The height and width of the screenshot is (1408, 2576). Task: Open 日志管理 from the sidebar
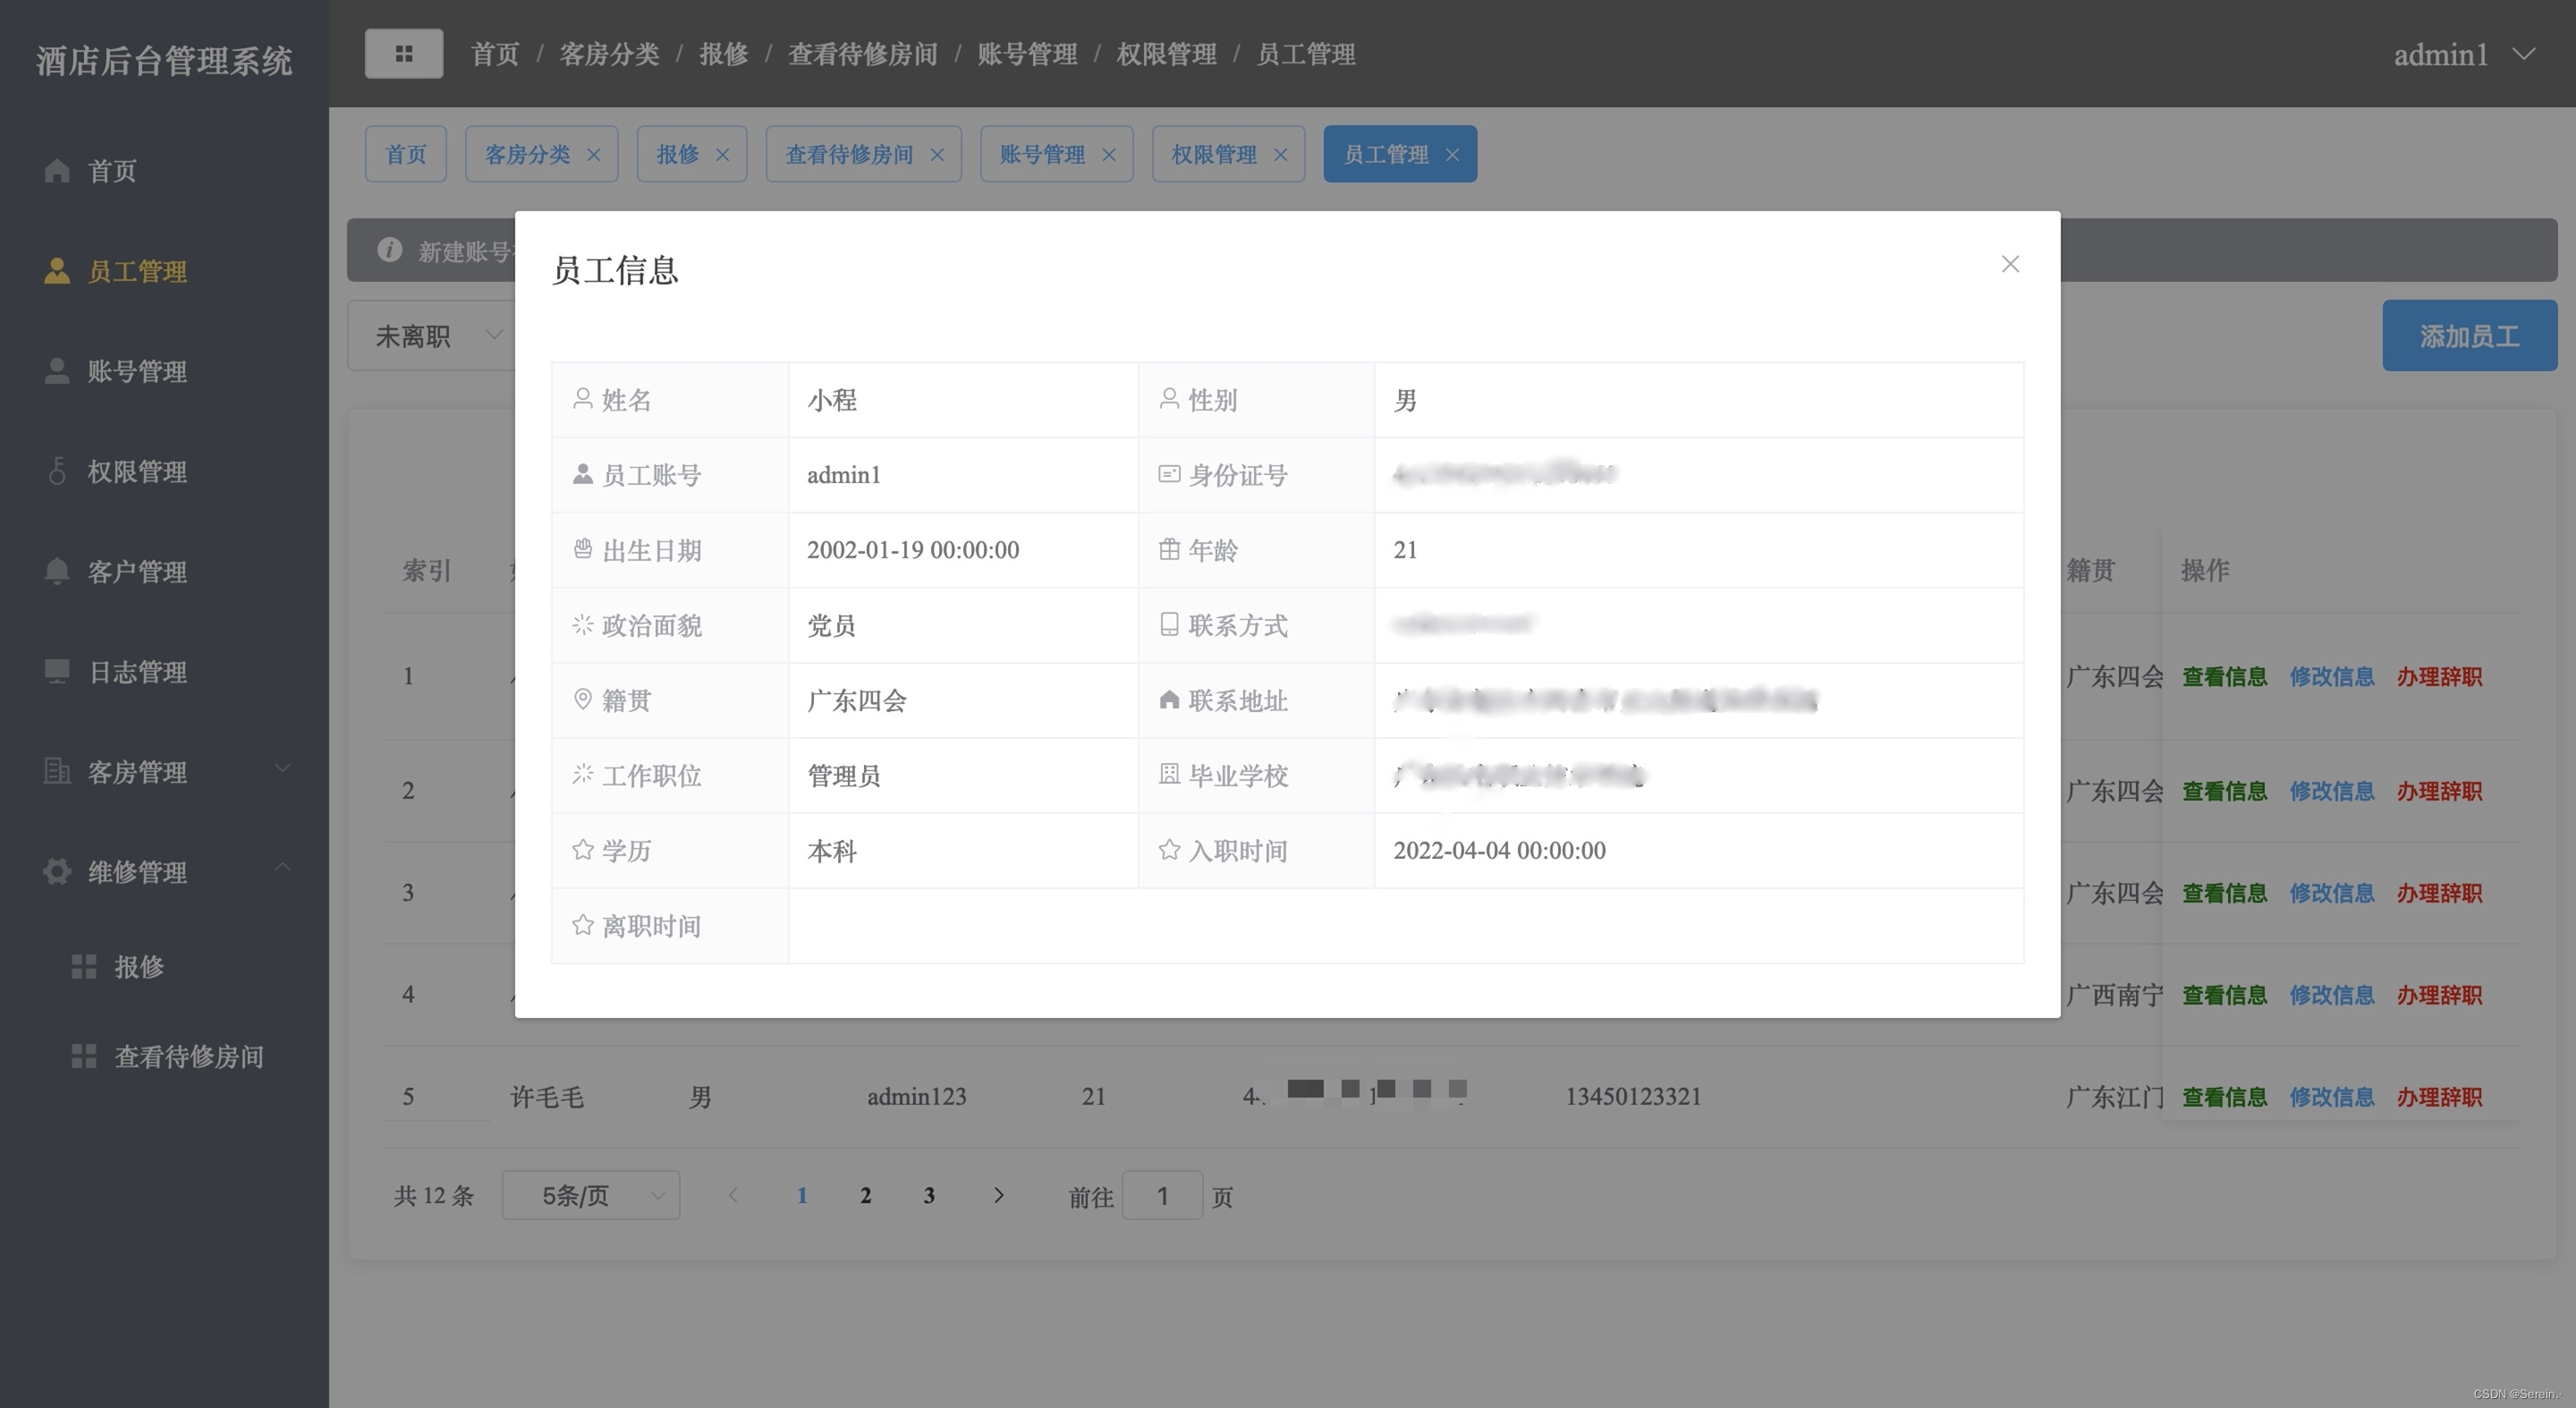137,671
